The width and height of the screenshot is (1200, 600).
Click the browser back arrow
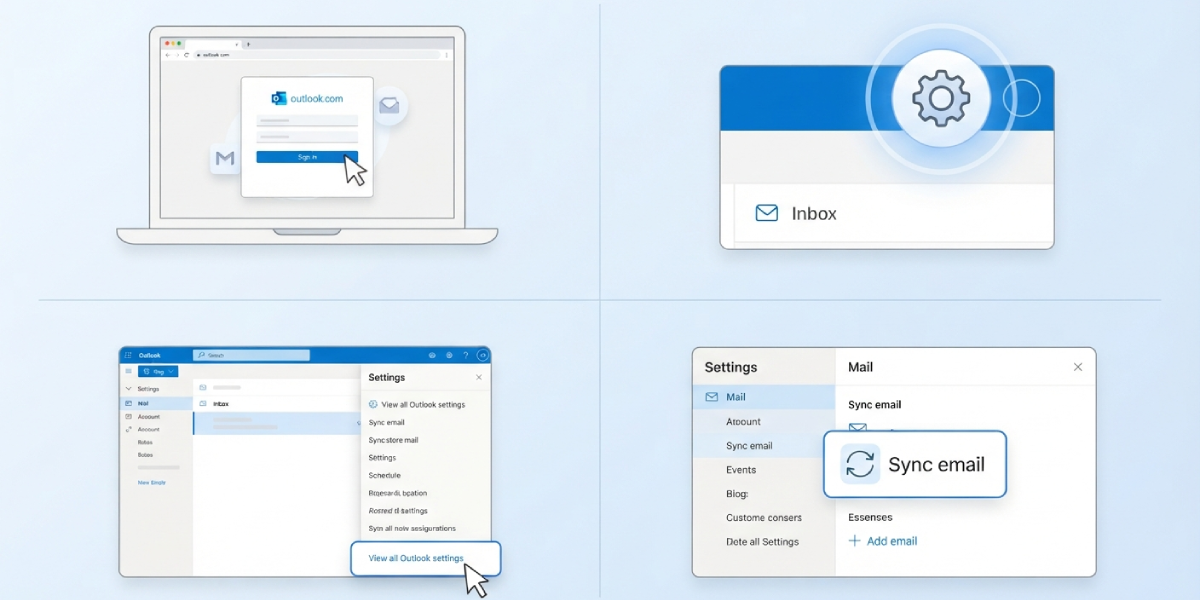tap(167, 55)
